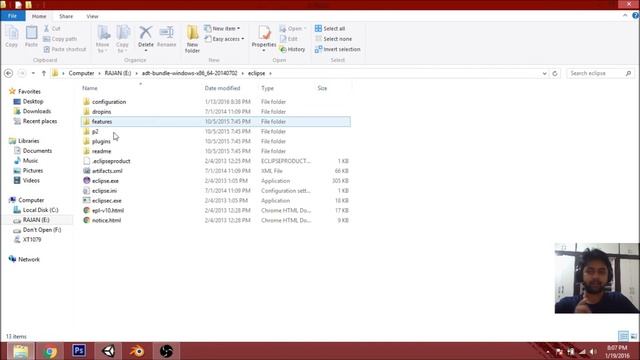The height and width of the screenshot is (360, 640).
Task: Click Select all in ribbon
Action: (x=330, y=29)
